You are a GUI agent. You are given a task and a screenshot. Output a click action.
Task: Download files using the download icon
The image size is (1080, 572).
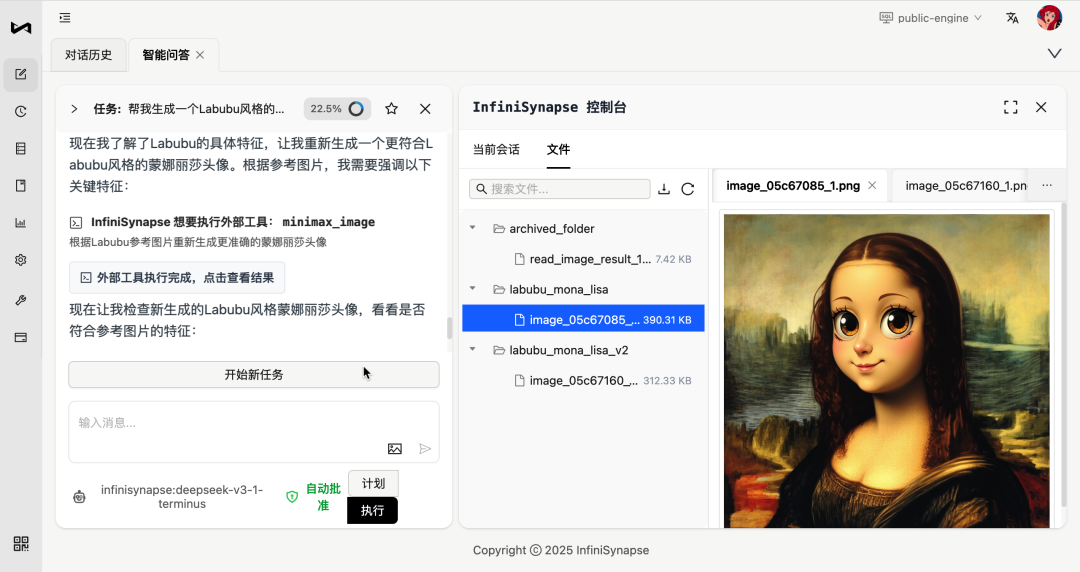pos(664,189)
